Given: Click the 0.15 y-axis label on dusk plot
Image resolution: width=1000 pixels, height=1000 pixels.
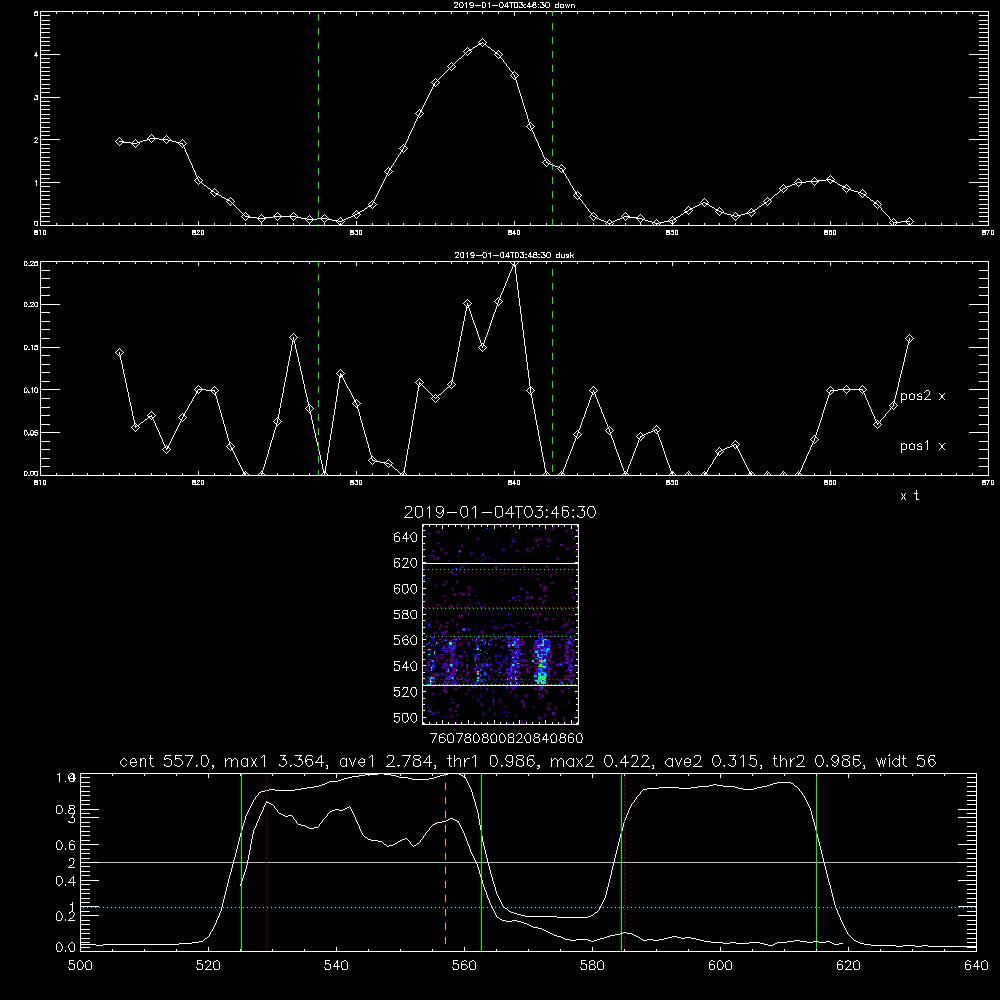Looking at the screenshot, I should (x=31, y=348).
